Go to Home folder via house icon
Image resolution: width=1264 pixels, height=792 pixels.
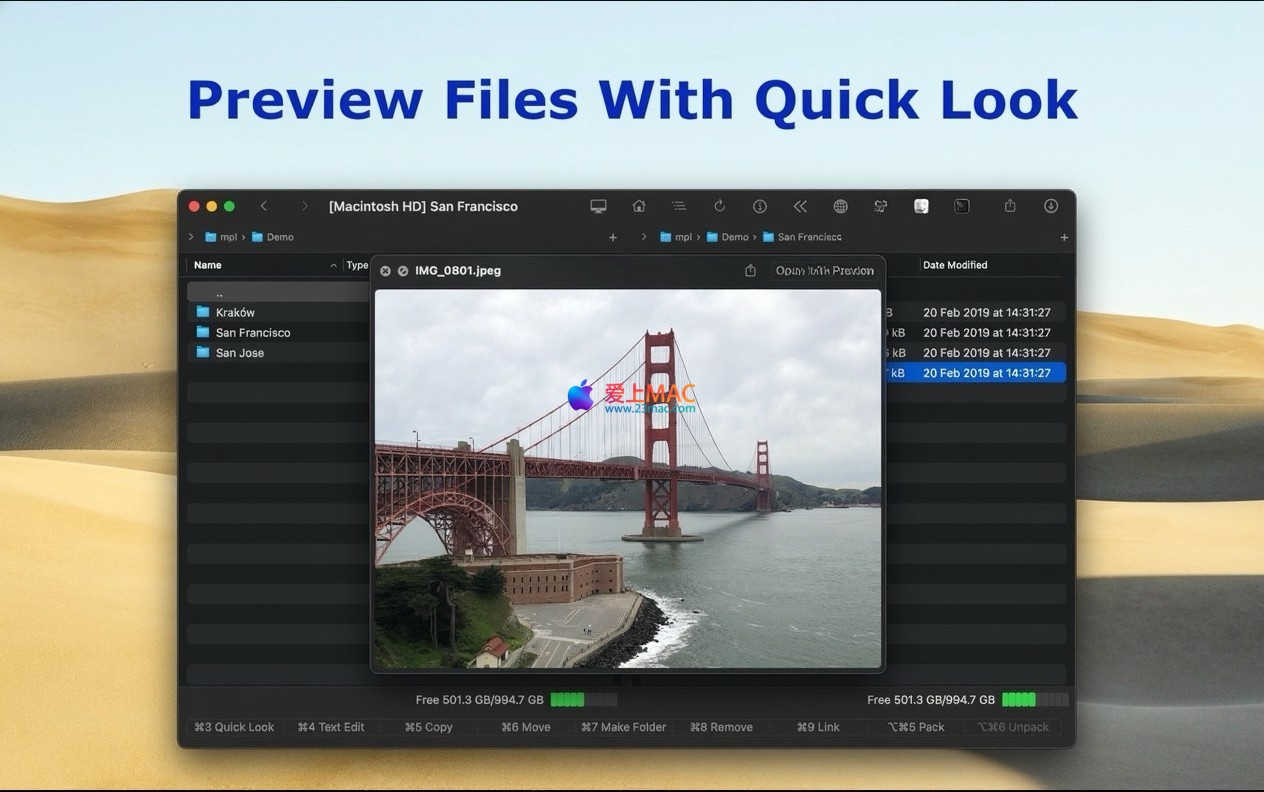639,206
